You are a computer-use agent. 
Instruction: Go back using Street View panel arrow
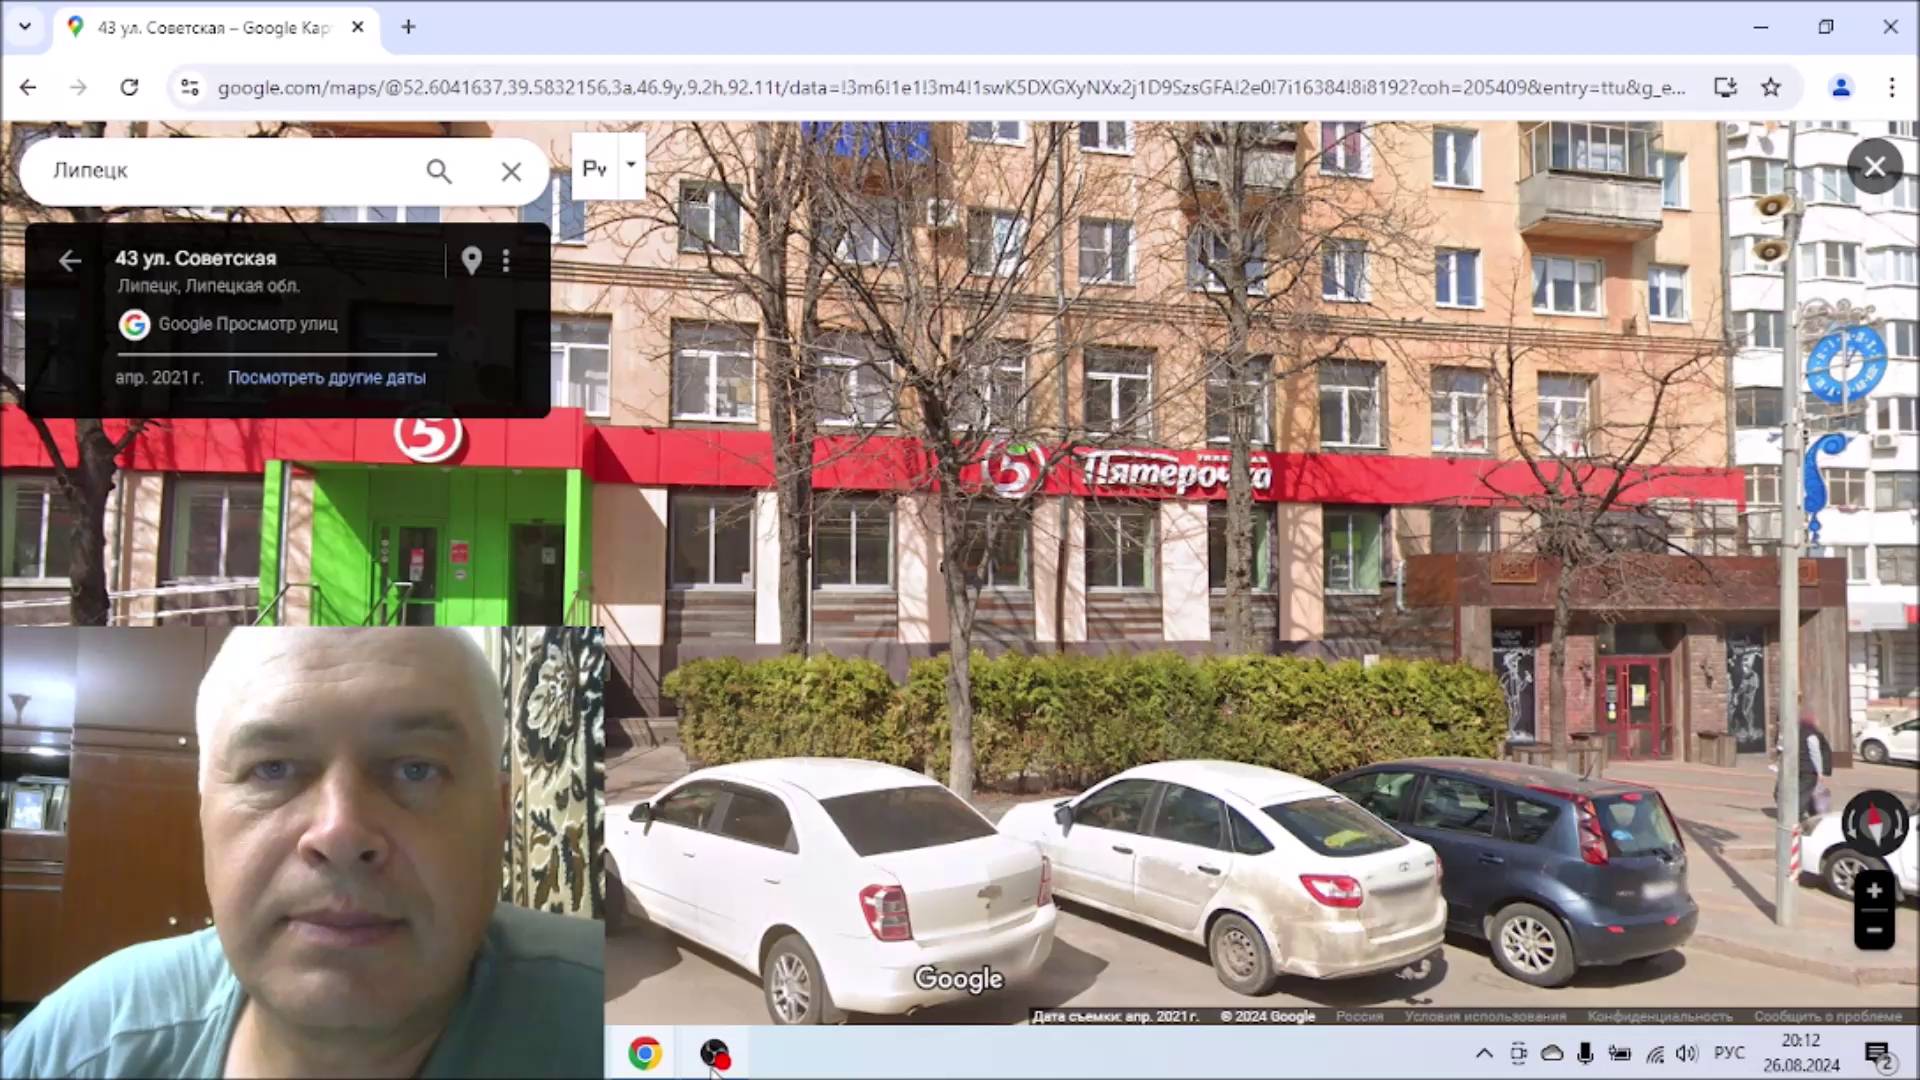pyautogui.click(x=69, y=261)
